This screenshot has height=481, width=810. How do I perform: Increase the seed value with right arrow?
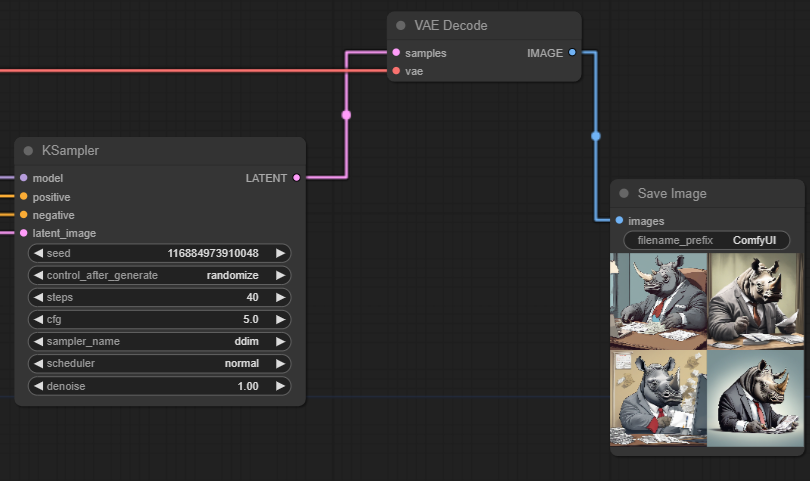[x=281, y=254]
